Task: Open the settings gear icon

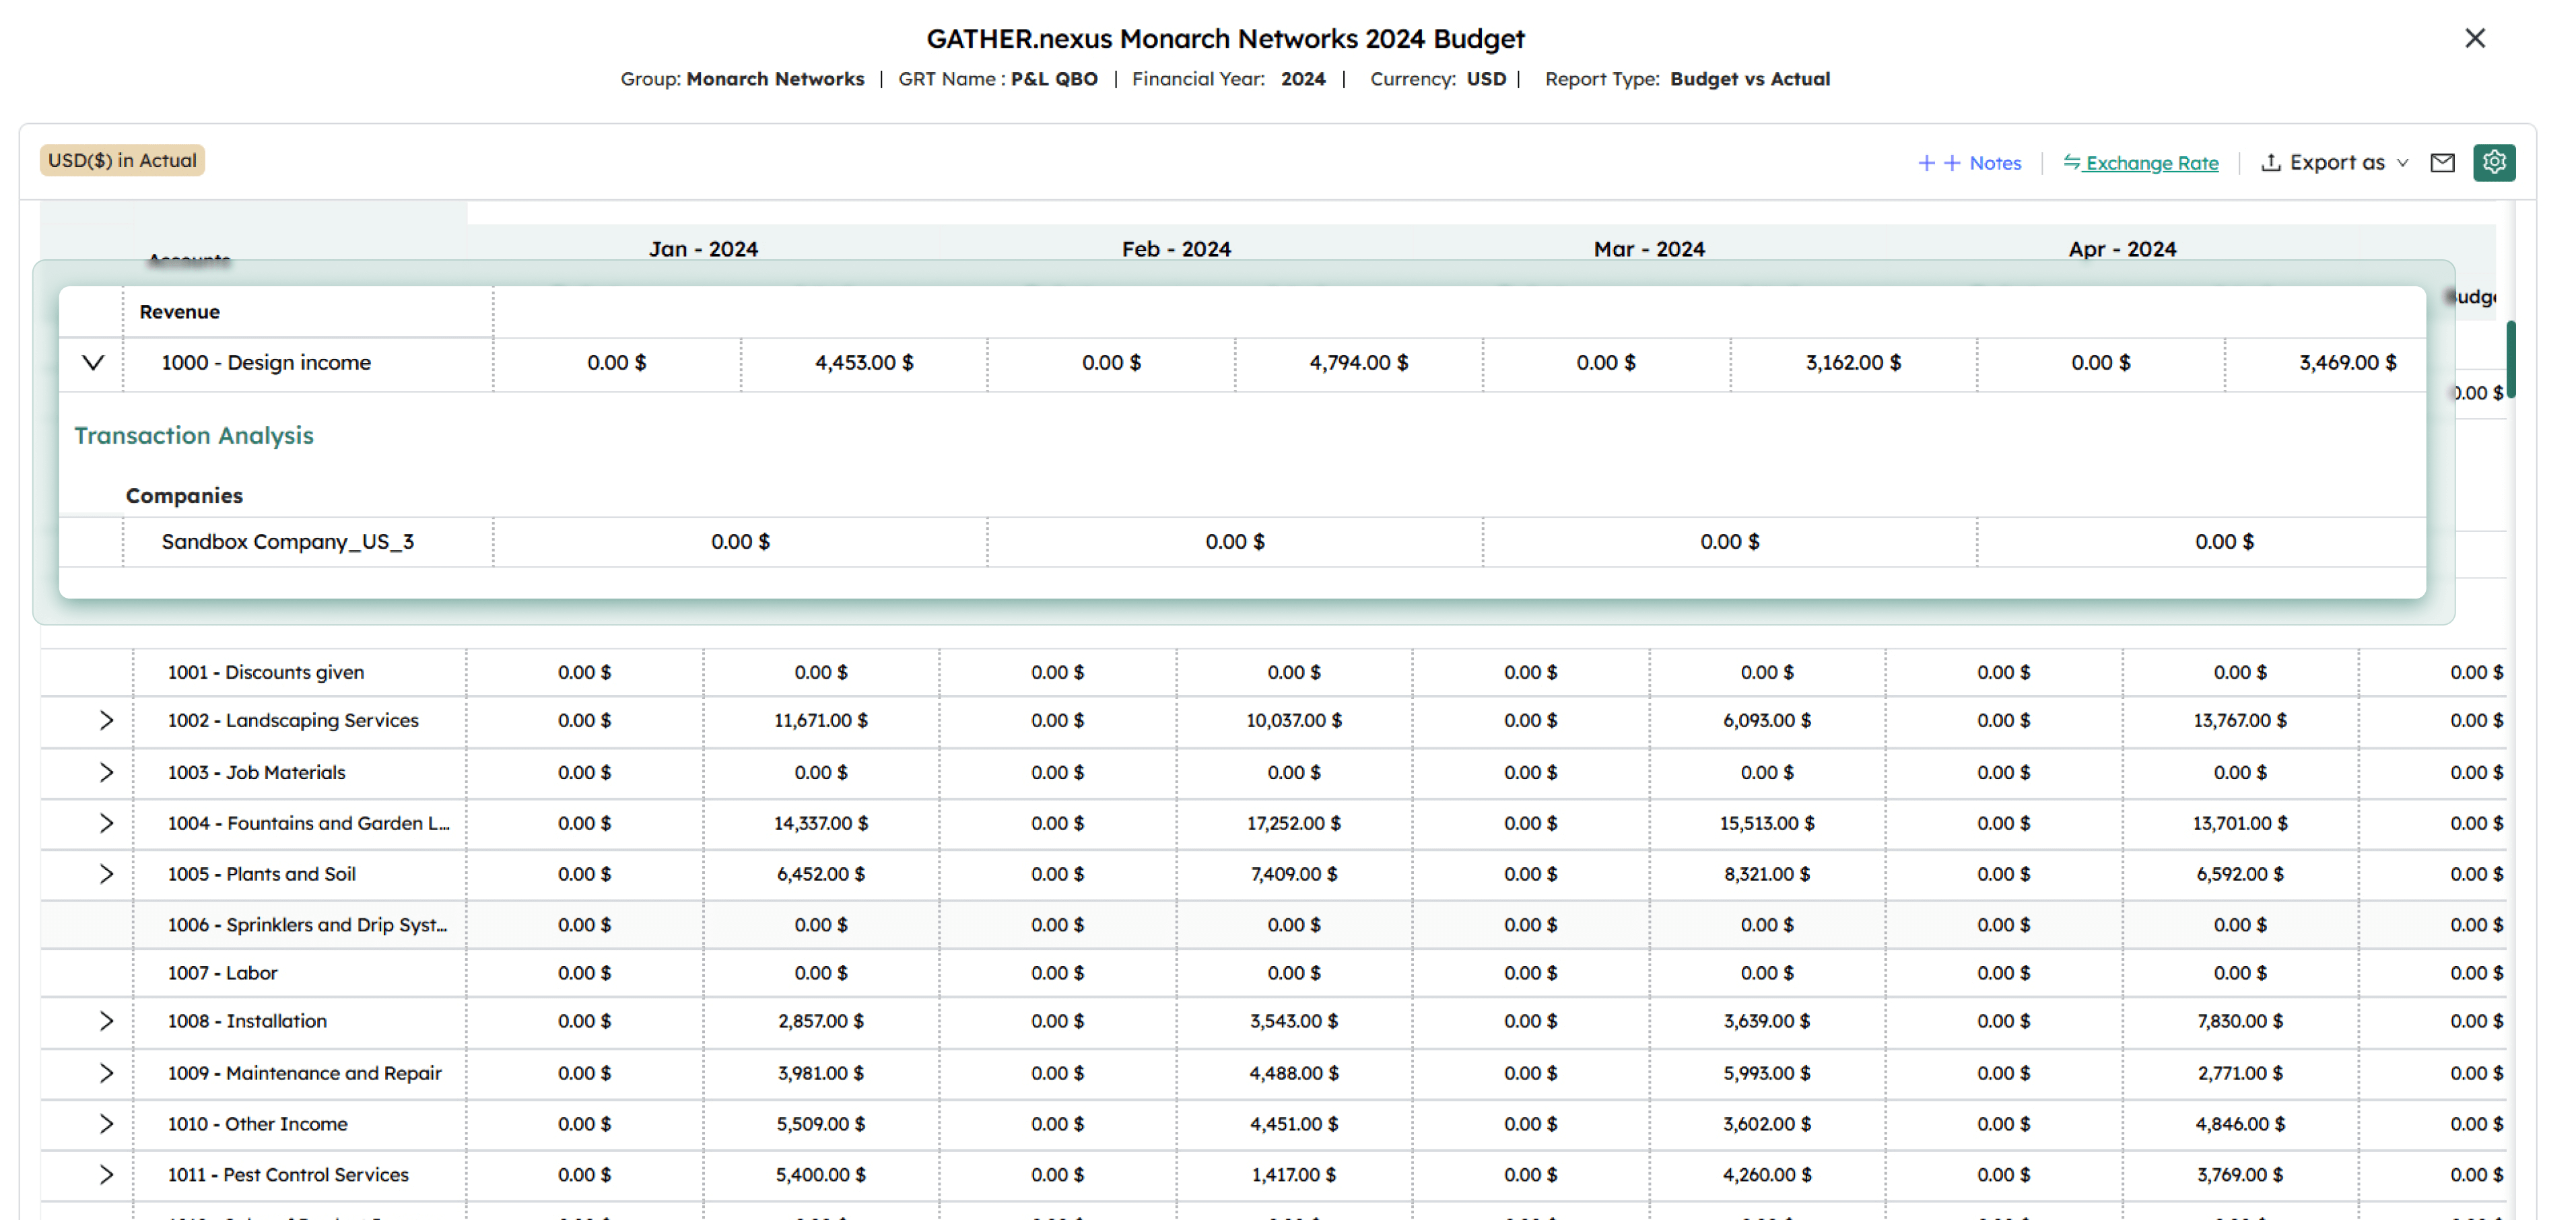Action: 2493,162
